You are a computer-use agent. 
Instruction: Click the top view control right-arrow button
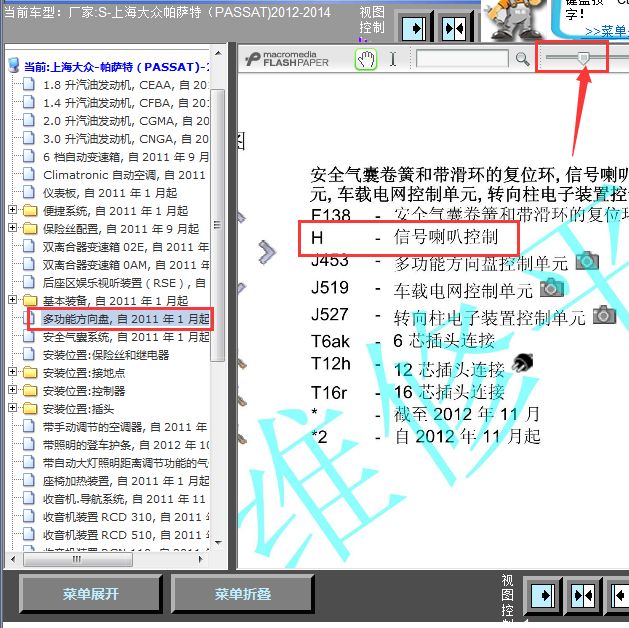click(414, 28)
